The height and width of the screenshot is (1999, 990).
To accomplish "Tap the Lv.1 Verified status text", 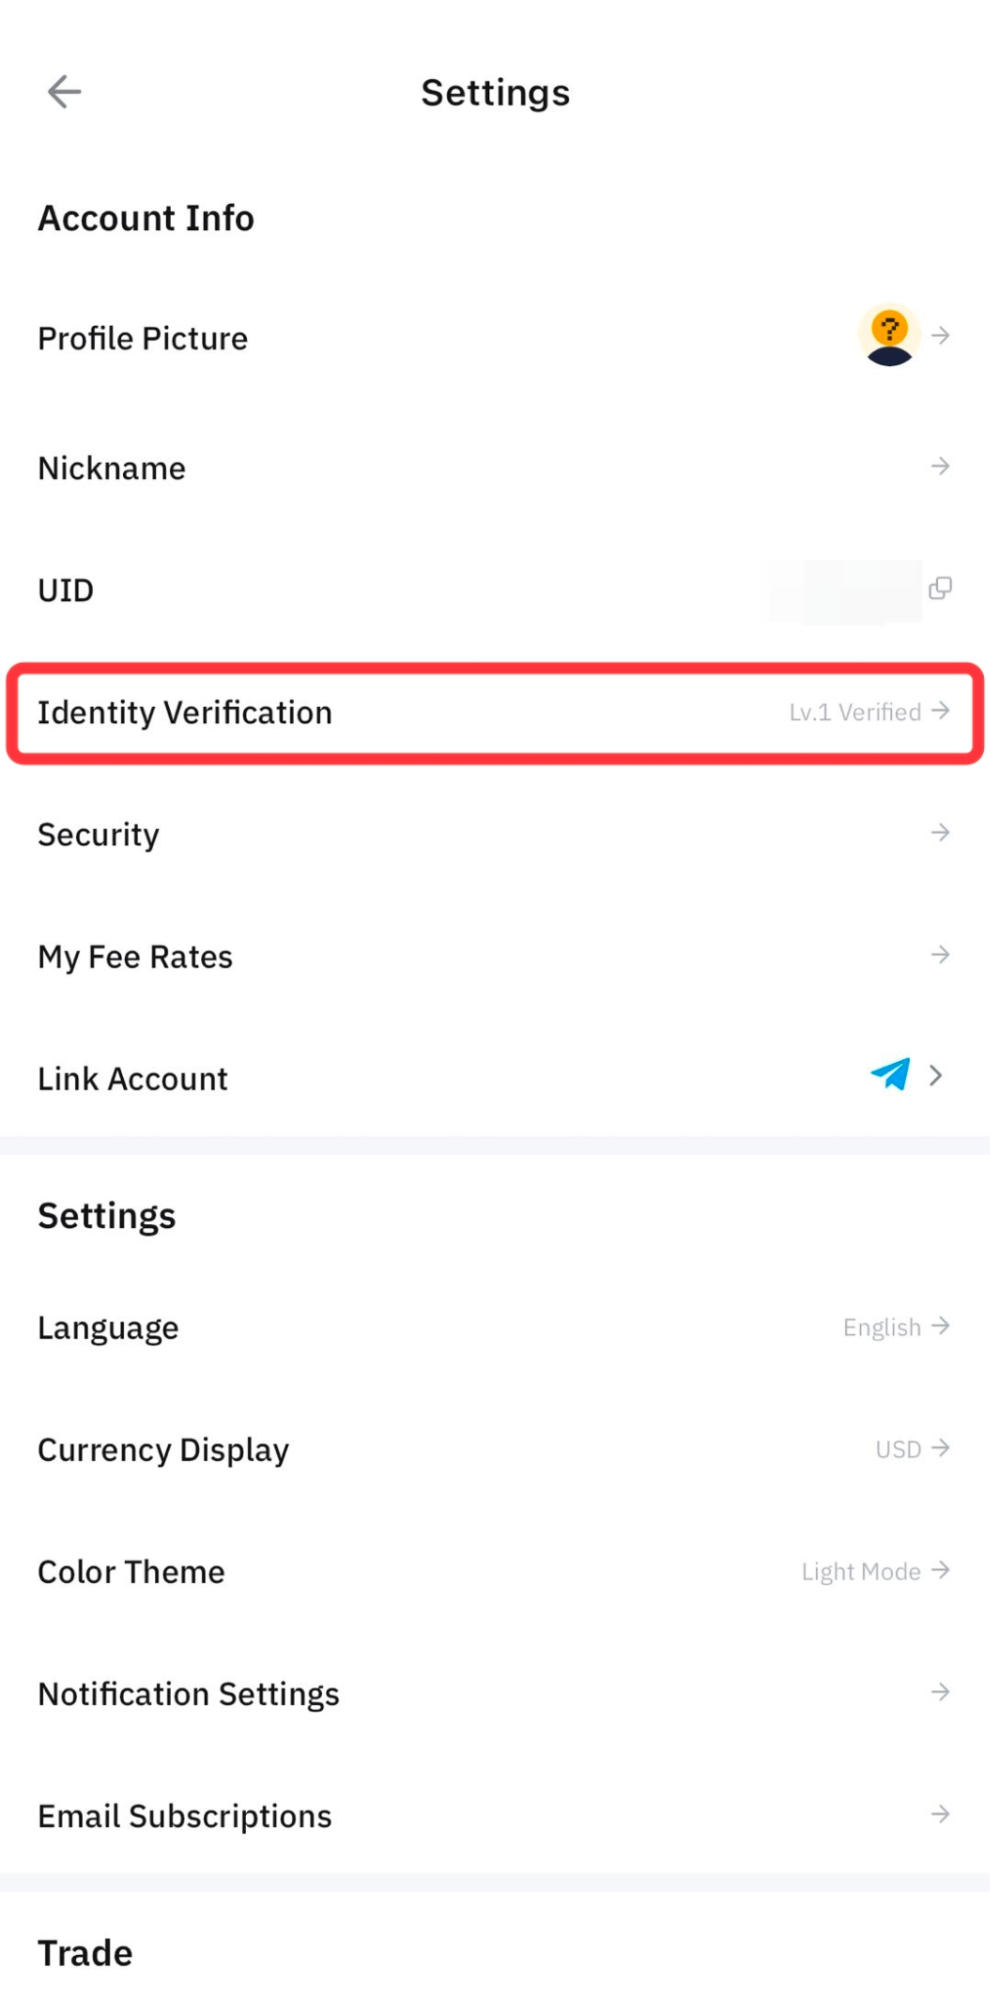I will click(x=855, y=712).
